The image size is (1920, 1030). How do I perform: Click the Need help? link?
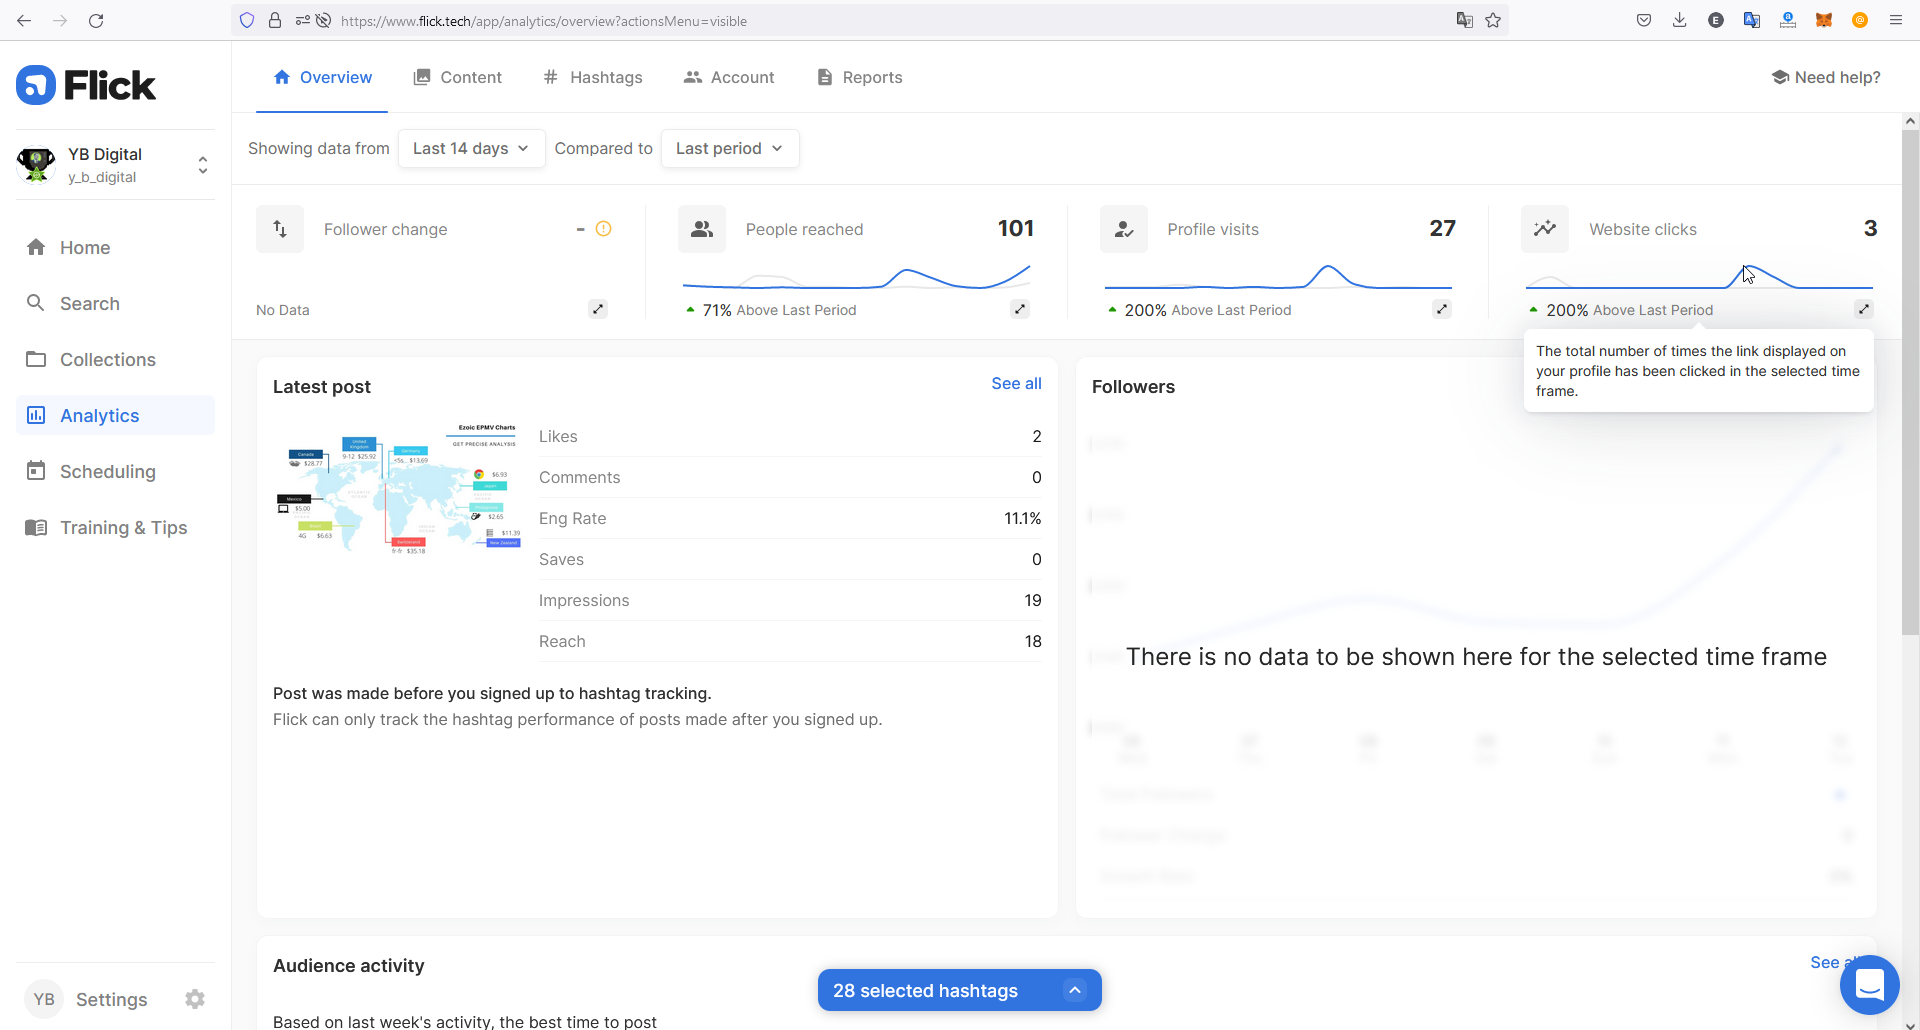tap(1826, 77)
